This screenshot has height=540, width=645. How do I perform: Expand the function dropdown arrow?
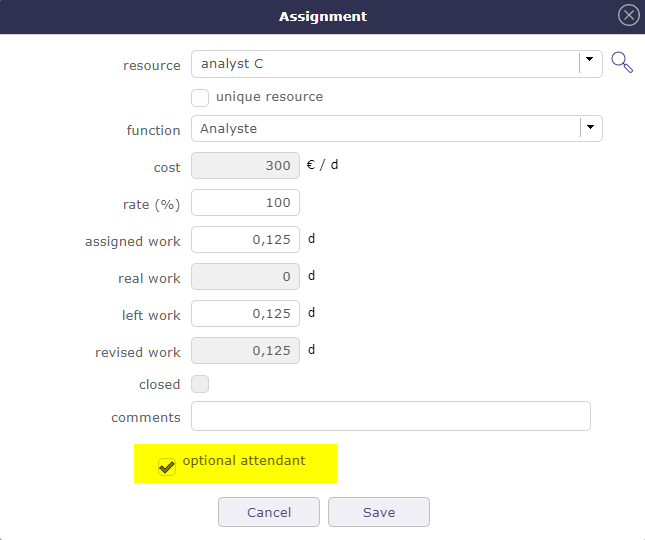[x=591, y=128]
